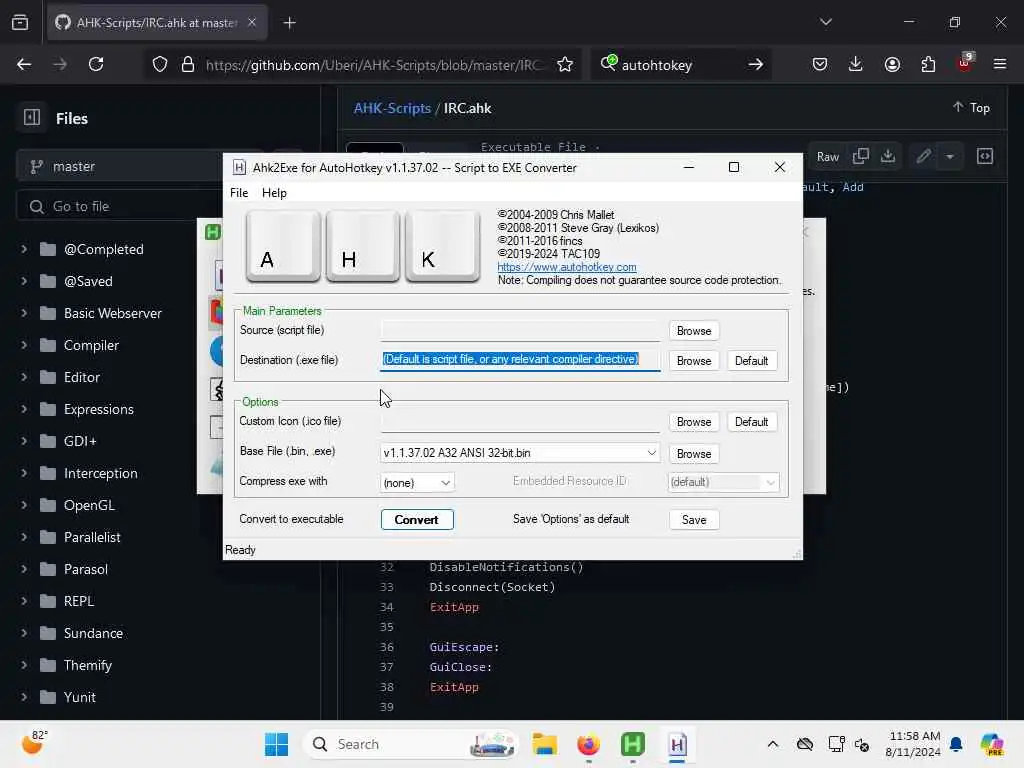This screenshot has height=768, width=1024.
Task: Reset destination to Default
Action: (x=751, y=361)
